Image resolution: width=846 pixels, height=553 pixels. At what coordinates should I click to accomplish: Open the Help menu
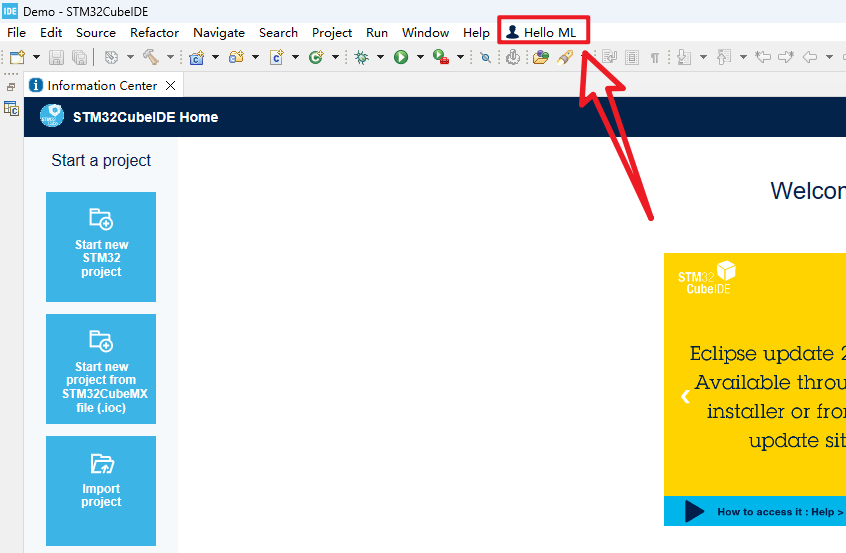coord(476,32)
